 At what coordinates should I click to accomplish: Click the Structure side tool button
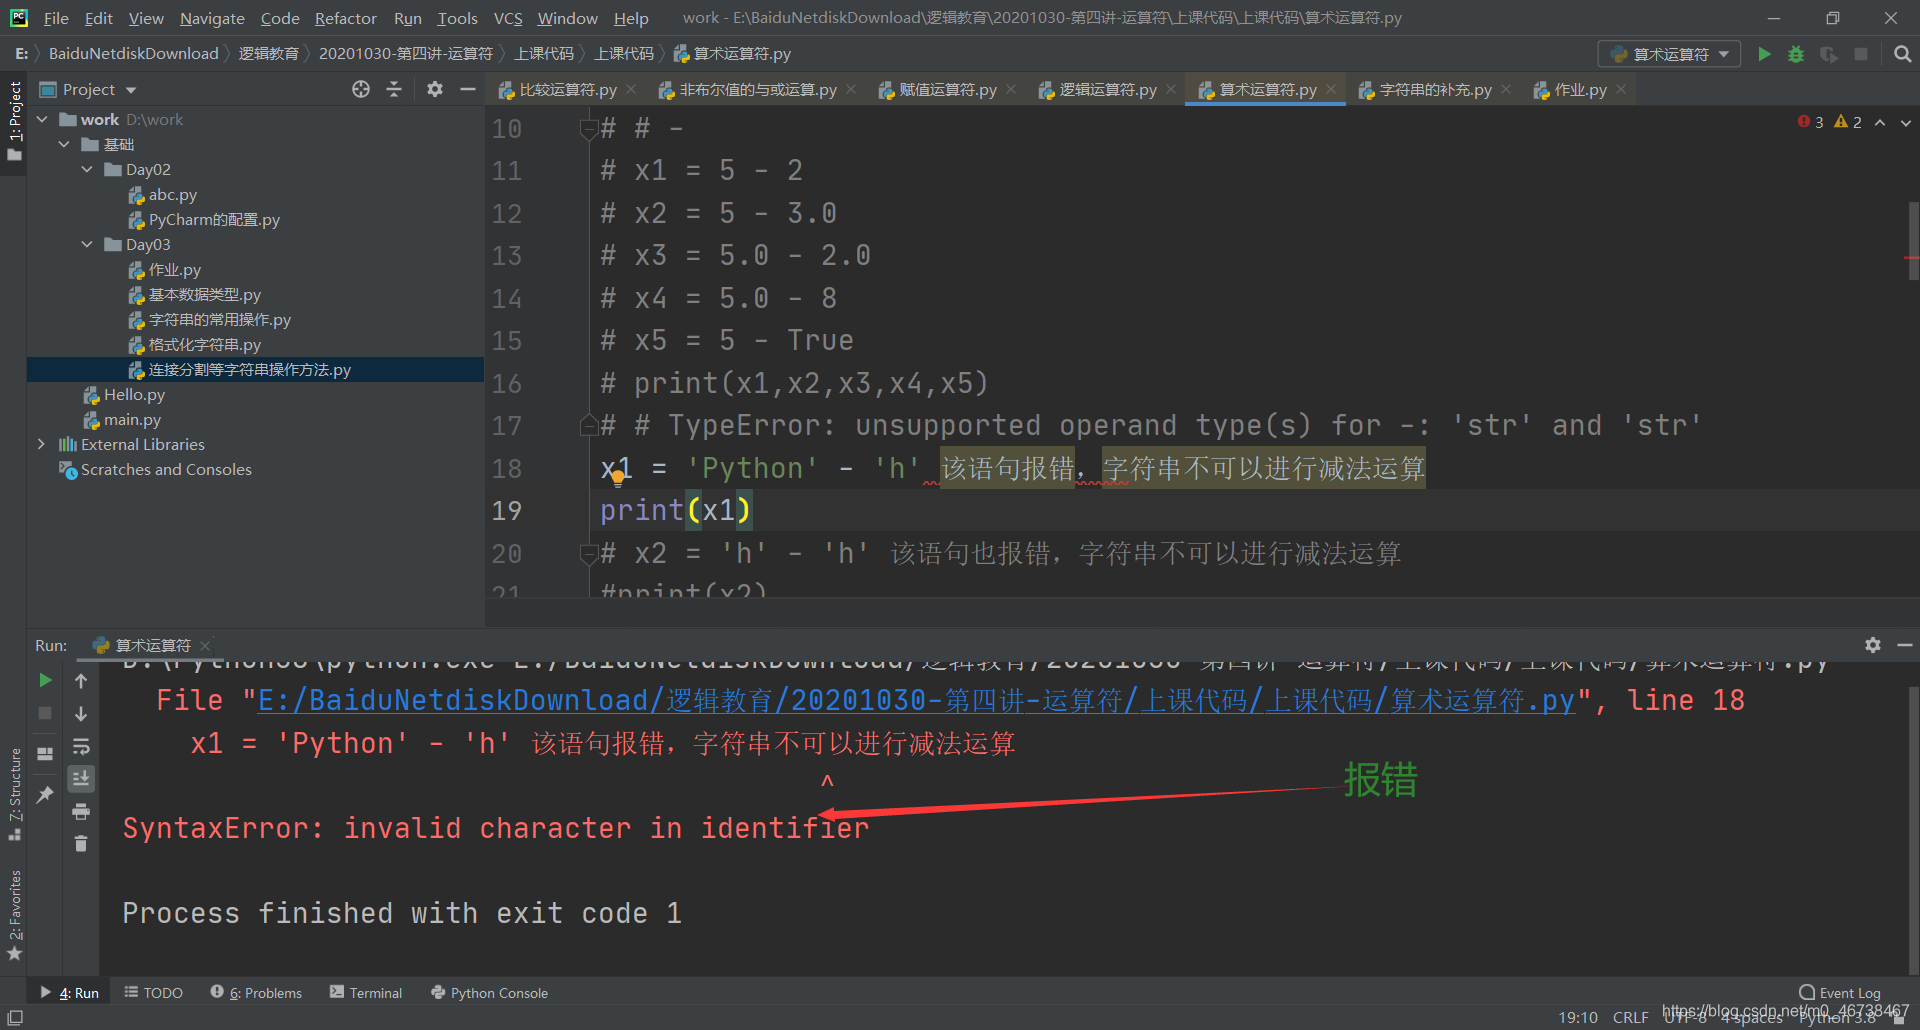14,794
